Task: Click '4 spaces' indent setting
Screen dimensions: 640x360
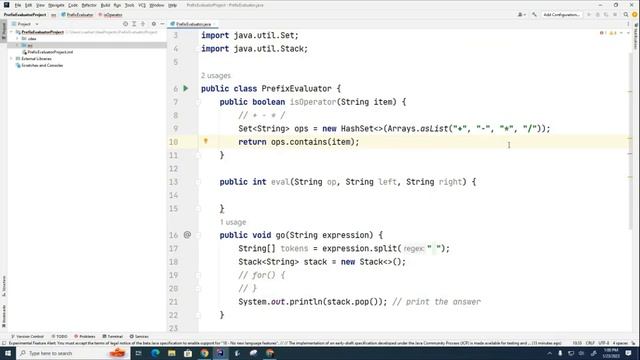Action: (620, 343)
